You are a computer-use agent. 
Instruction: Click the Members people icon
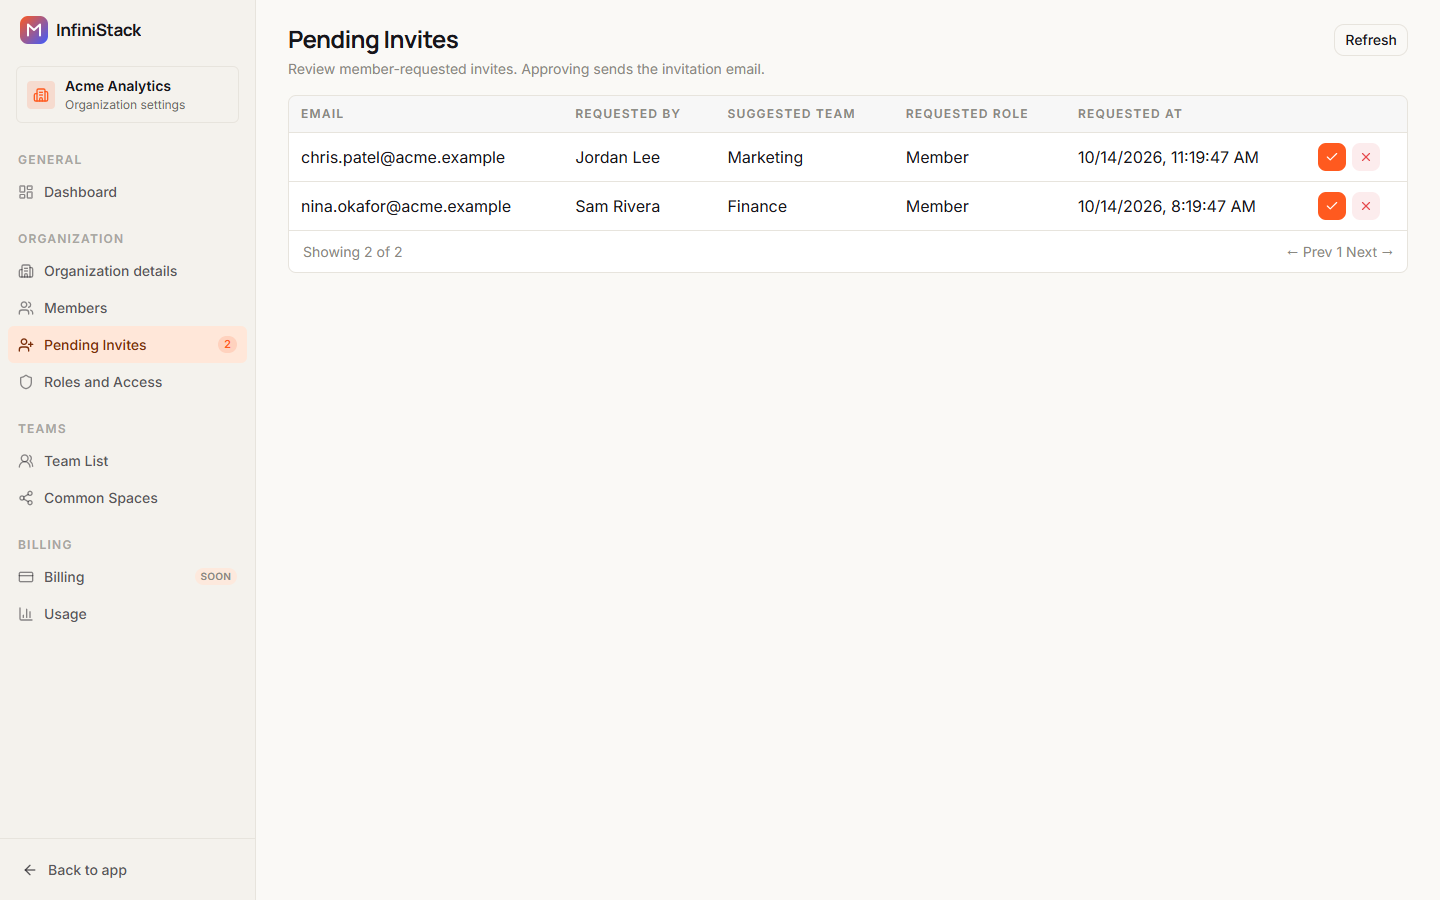[x=26, y=308]
